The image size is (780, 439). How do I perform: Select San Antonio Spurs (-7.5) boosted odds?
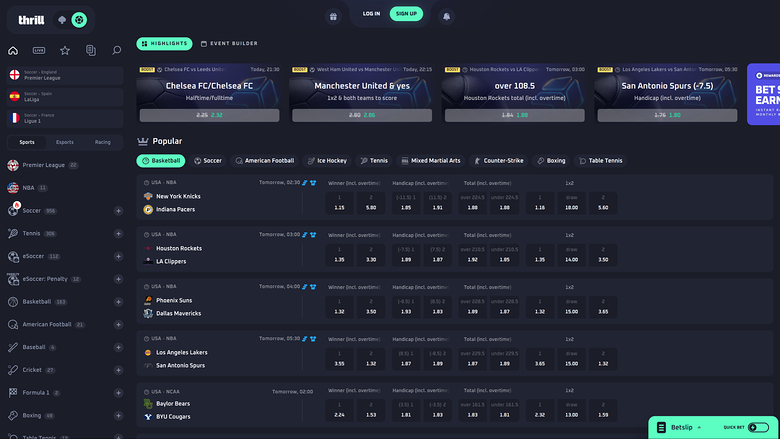click(668, 115)
